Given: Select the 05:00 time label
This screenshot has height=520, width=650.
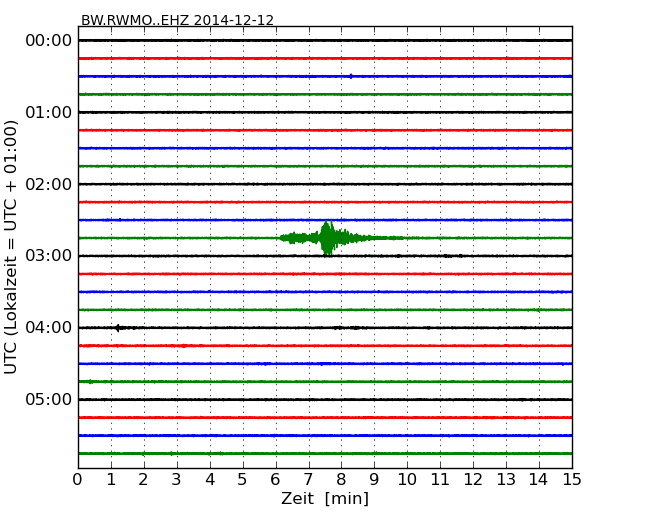Looking at the screenshot, I should pos(49,399).
